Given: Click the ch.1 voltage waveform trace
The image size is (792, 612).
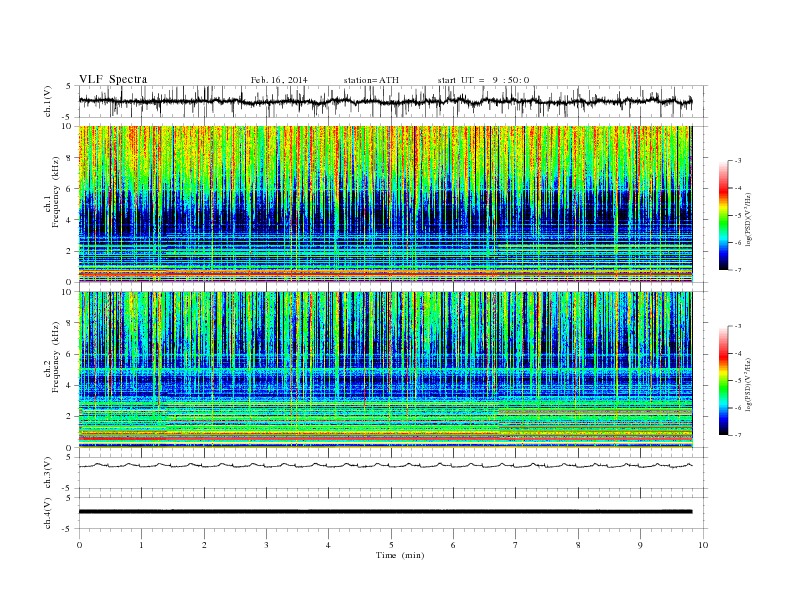Looking at the screenshot, I should click(385, 101).
